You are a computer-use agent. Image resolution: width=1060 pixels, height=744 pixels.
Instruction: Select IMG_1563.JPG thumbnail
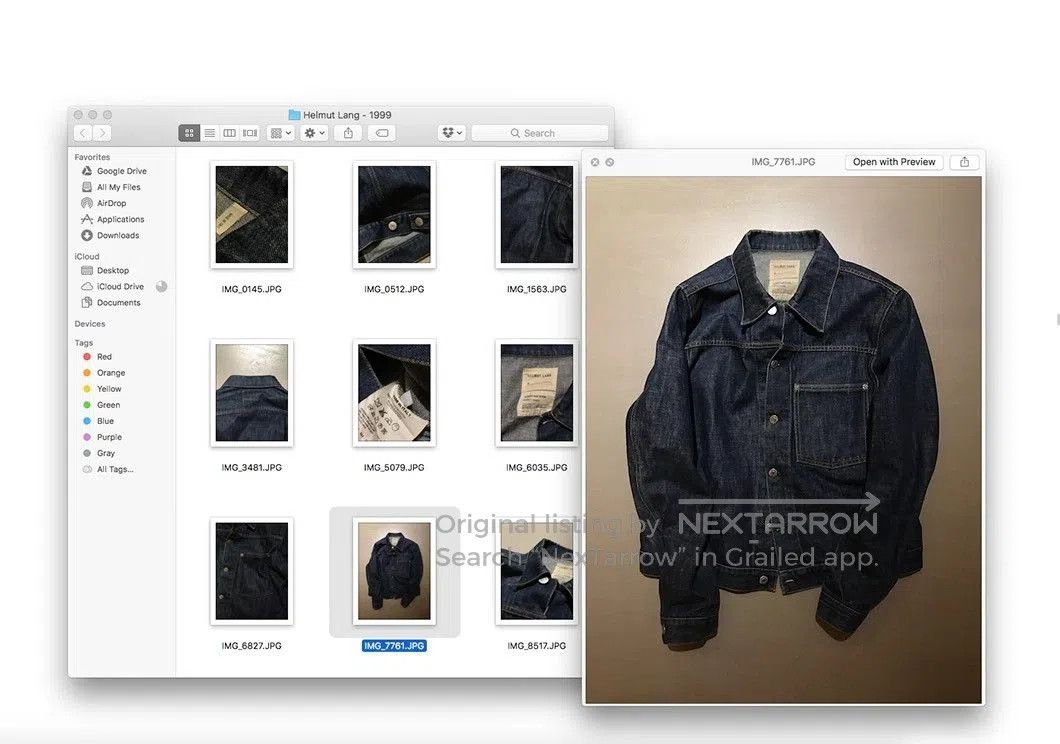point(537,214)
